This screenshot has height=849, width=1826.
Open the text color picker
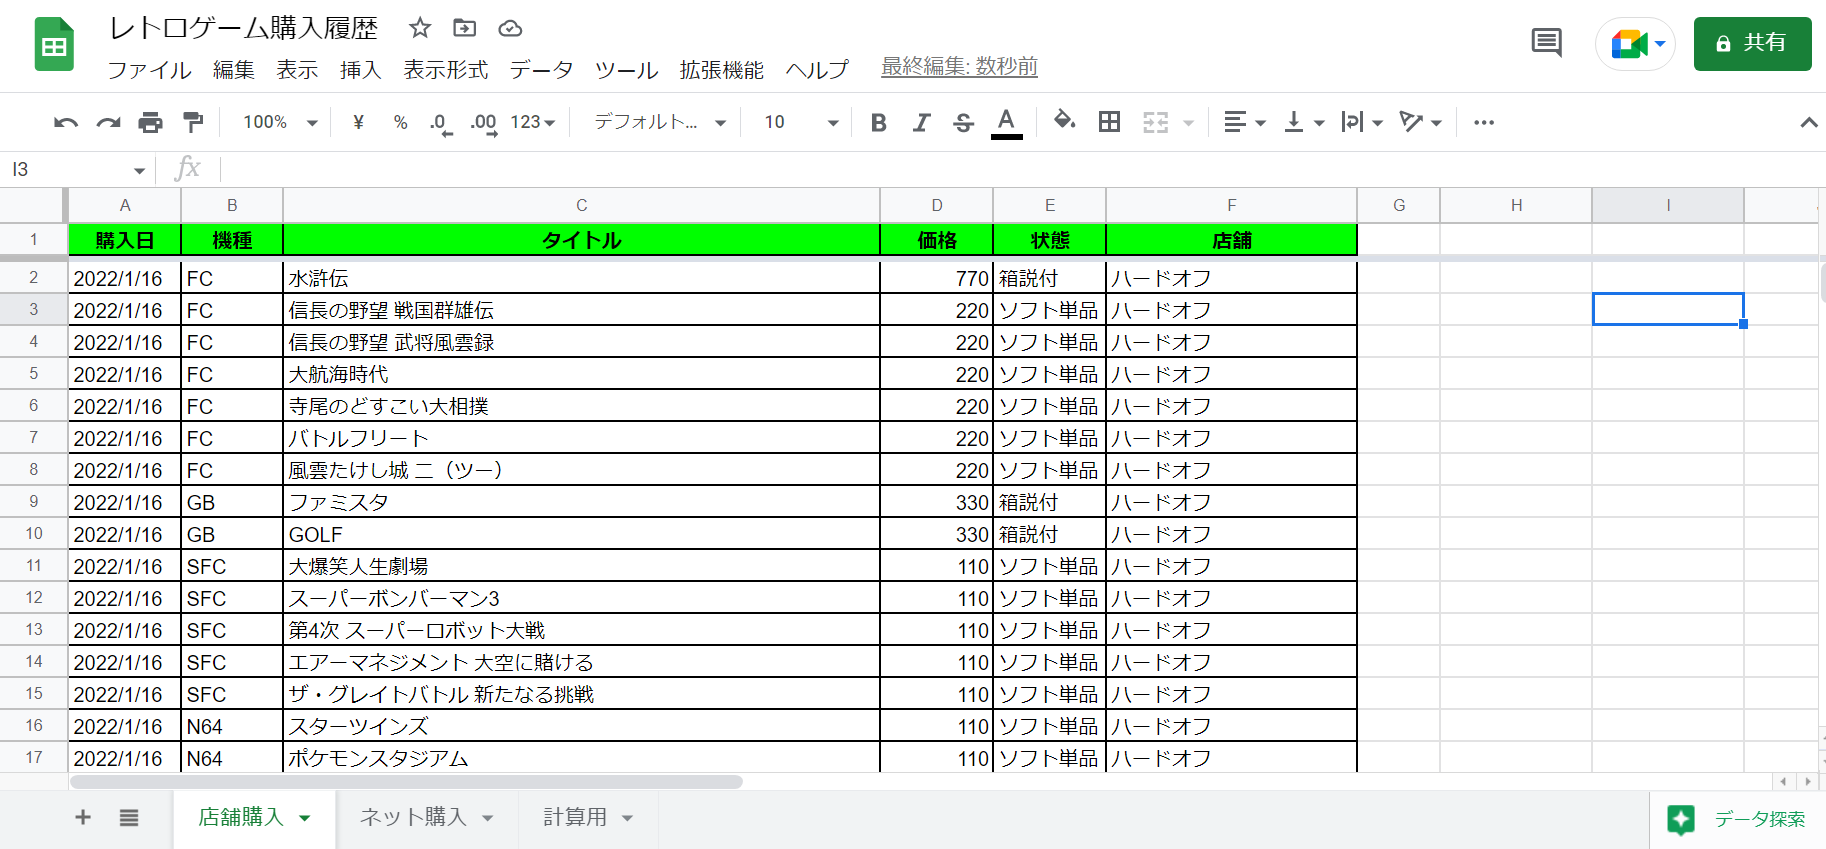(x=1007, y=122)
